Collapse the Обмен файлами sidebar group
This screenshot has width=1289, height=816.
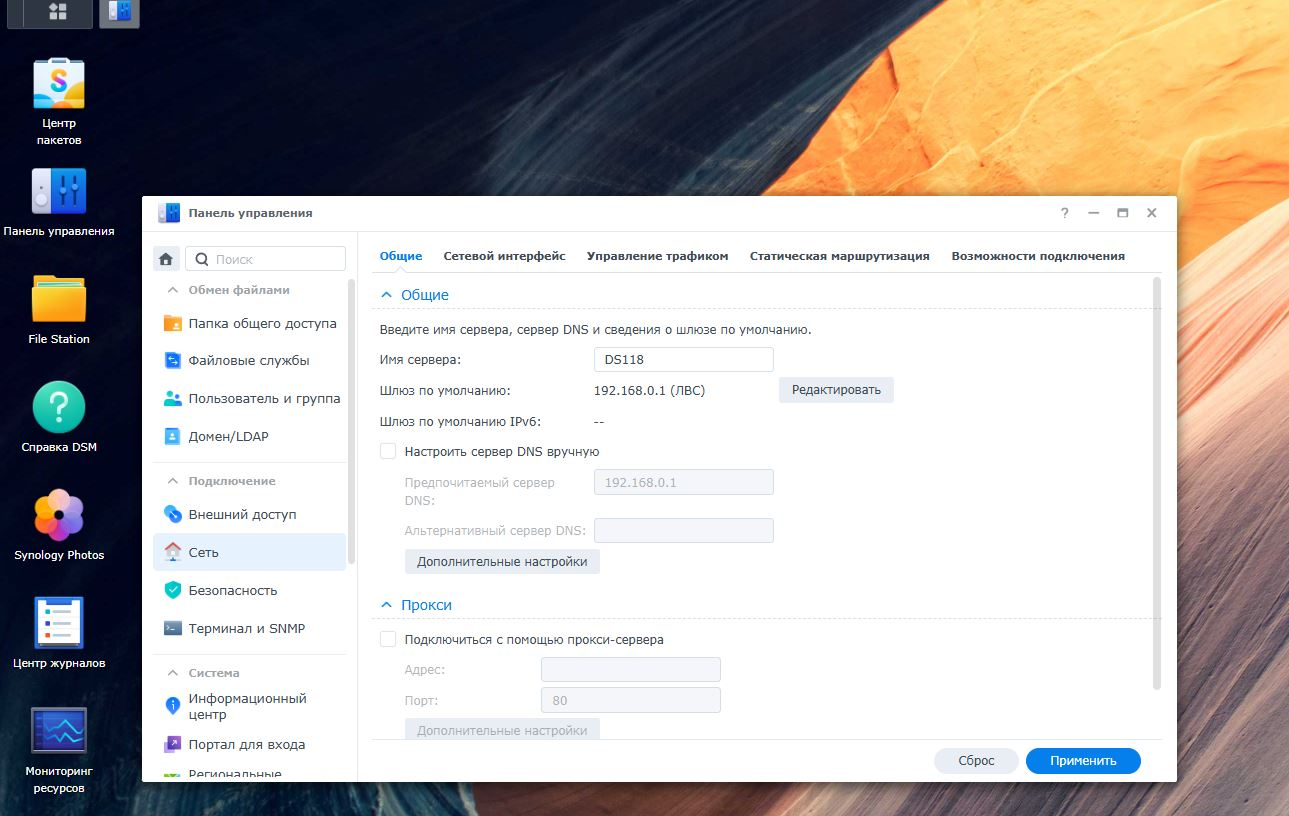pos(172,290)
